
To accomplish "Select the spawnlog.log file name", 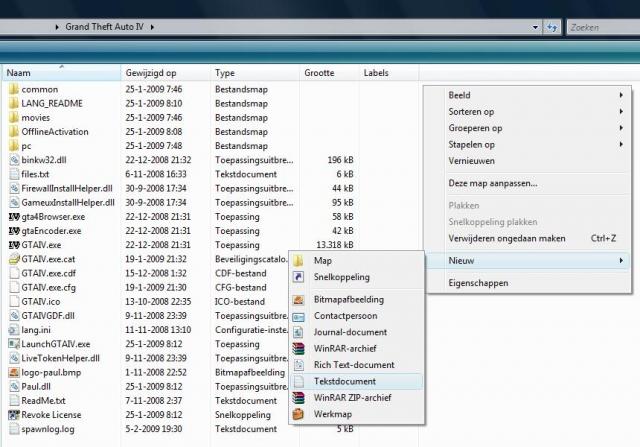I will (x=48, y=429).
